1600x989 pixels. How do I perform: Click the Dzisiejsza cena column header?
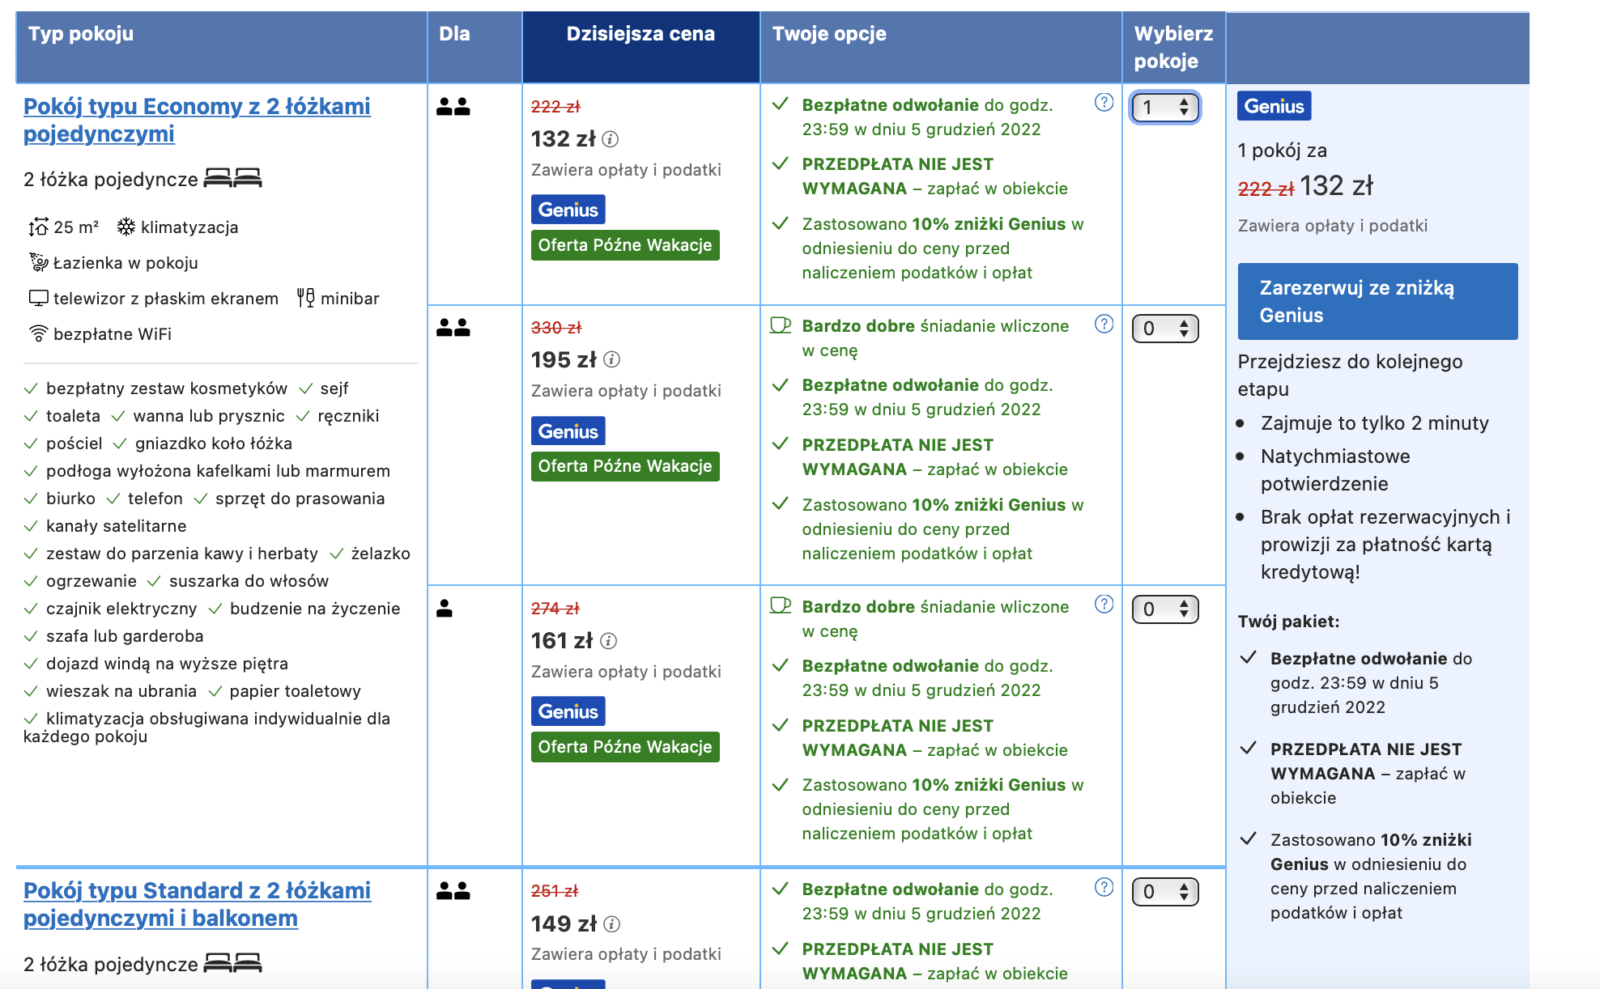(640, 34)
